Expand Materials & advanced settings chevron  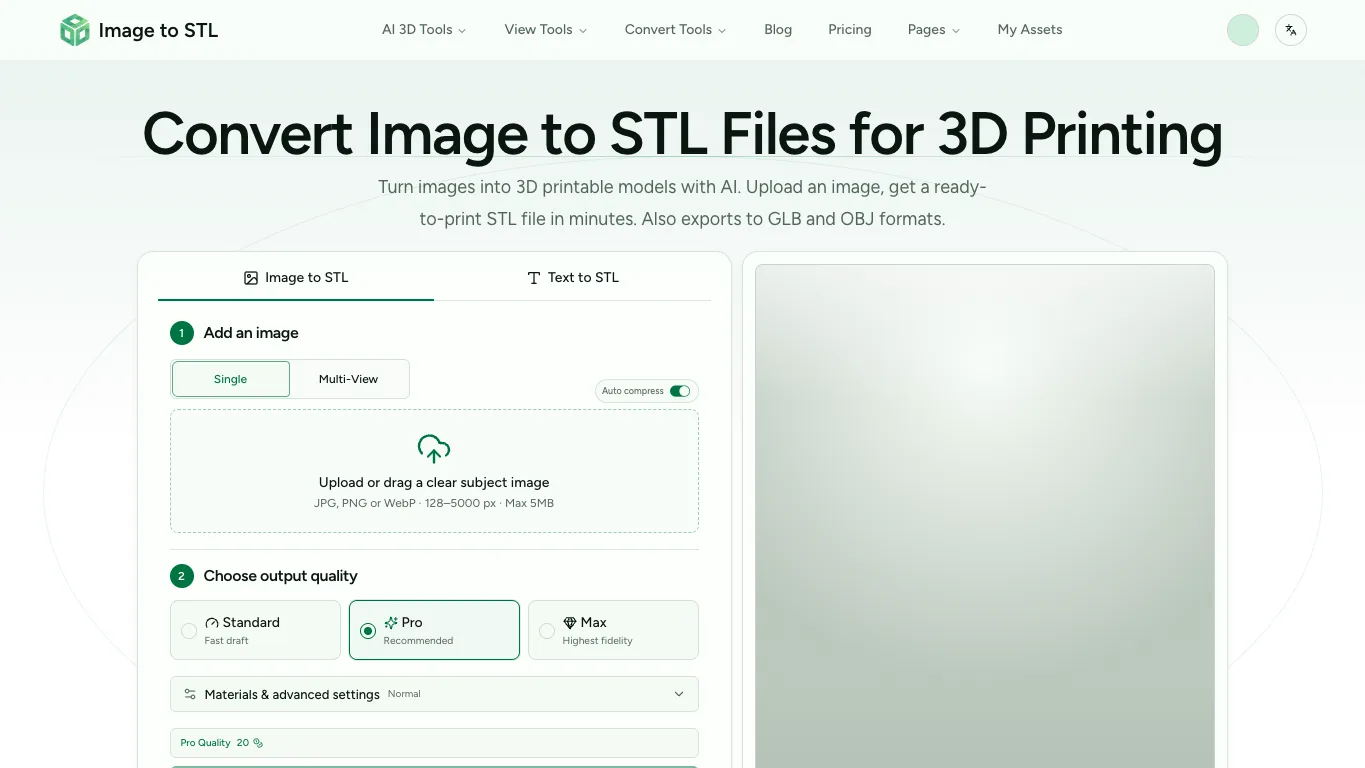(x=679, y=694)
